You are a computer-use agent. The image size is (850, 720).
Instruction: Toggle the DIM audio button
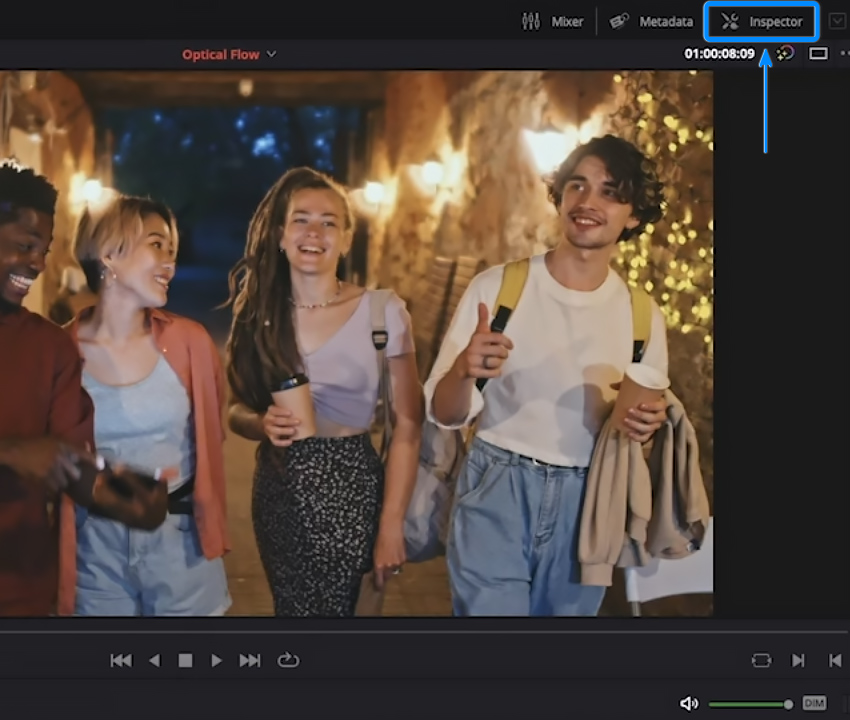814,703
